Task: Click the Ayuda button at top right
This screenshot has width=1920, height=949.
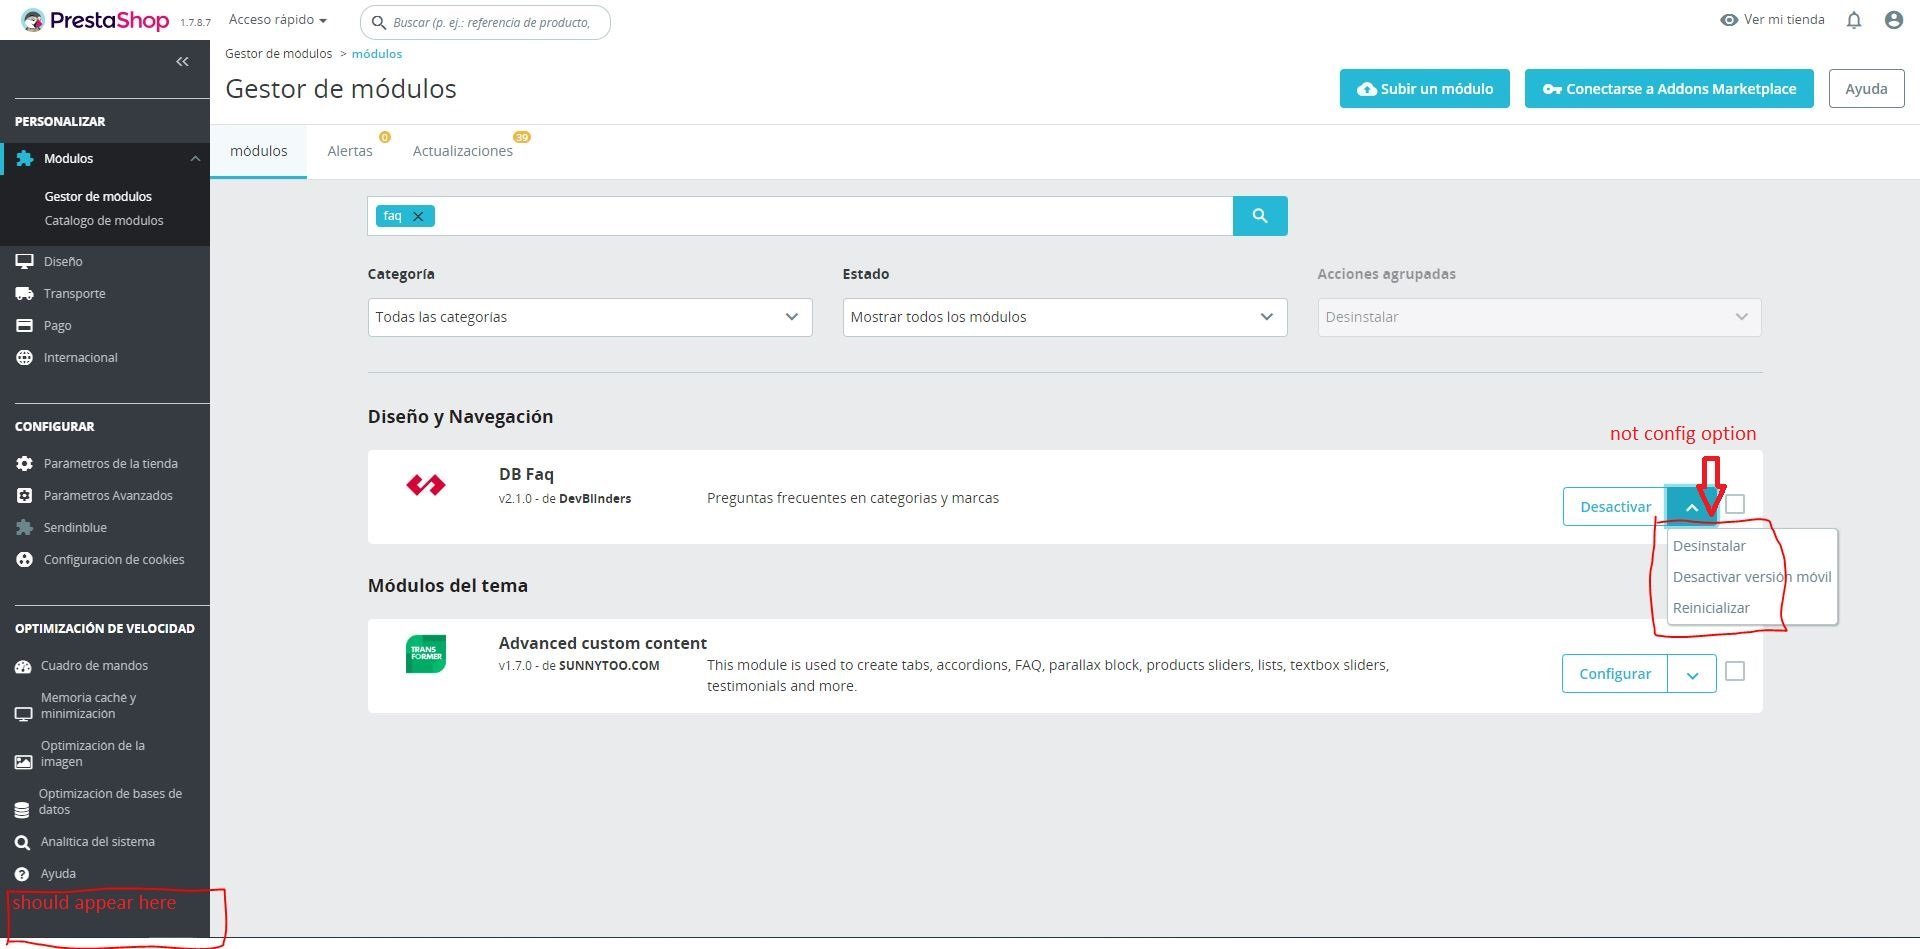Action: click(x=1866, y=89)
